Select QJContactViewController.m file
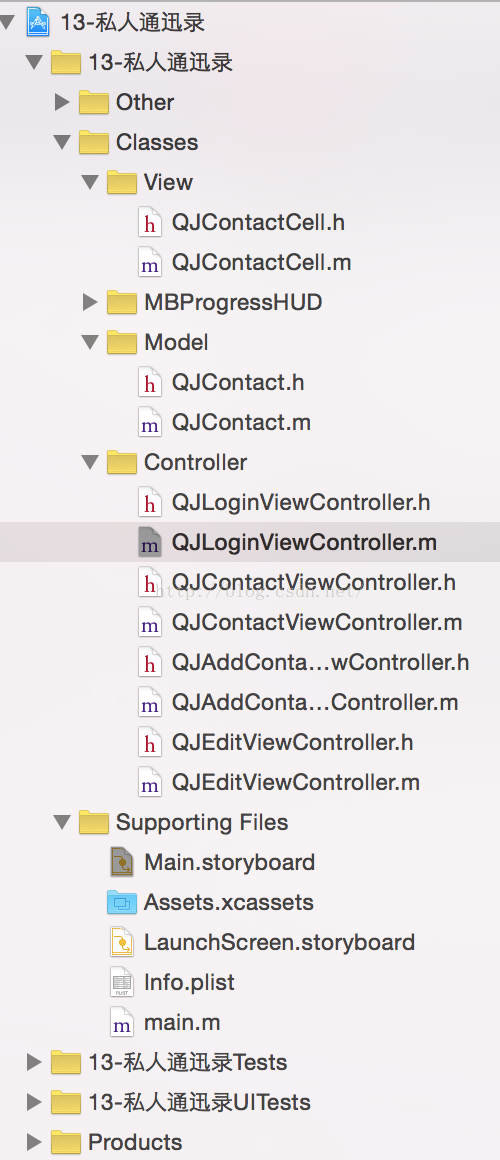The image size is (500, 1160). click(317, 622)
